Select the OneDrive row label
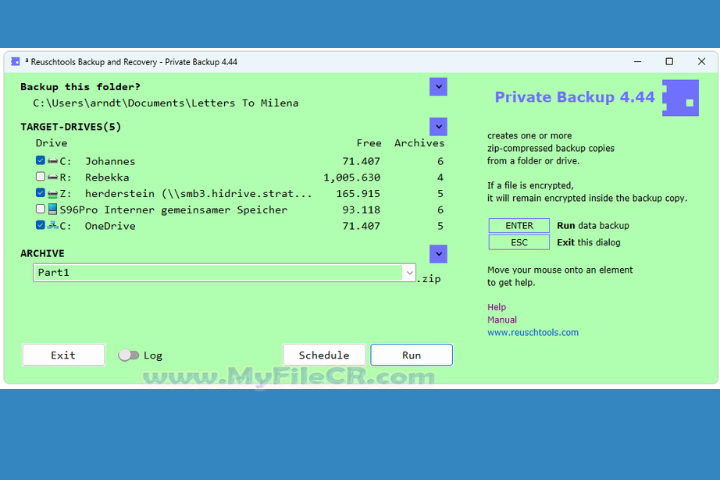720x480 pixels. (x=110, y=226)
